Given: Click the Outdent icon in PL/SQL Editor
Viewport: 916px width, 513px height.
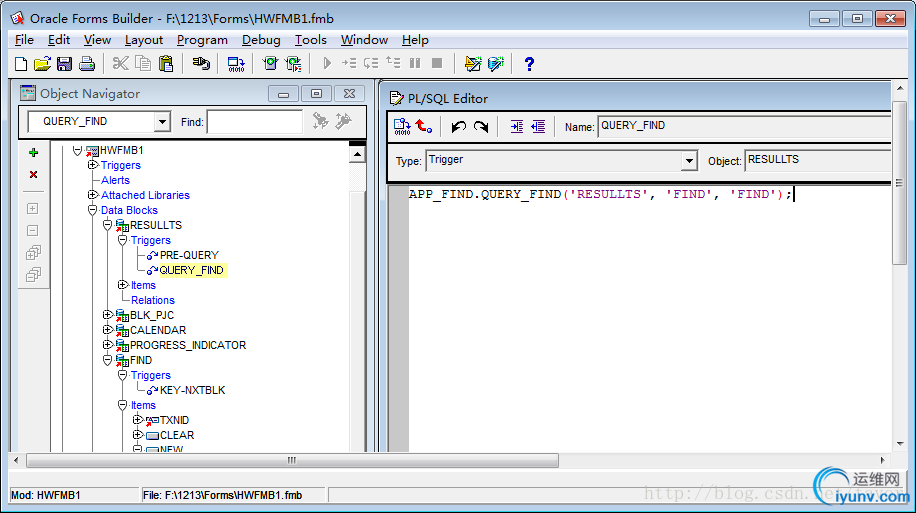Looking at the screenshot, I should (538, 127).
